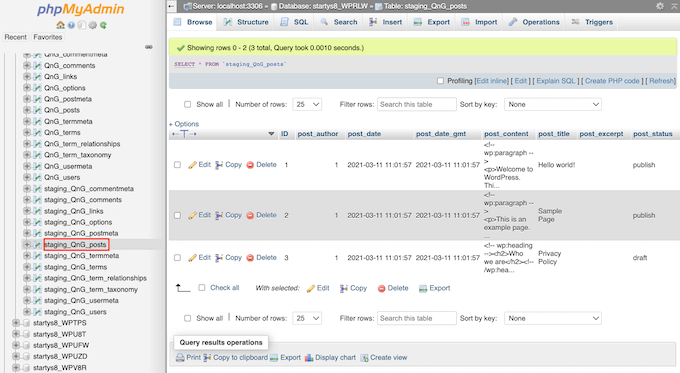Select row checkbox for ID 1

click(x=177, y=165)
